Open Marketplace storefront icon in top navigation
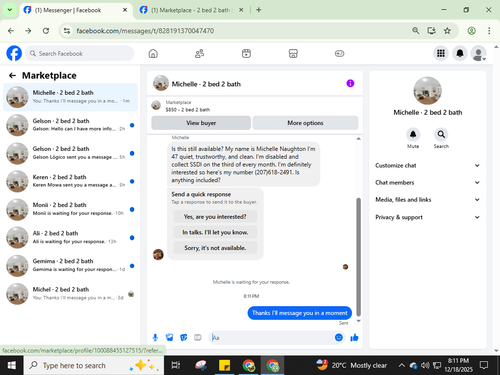This screenshot has height=375, width=500. click(x=293, y=53)
